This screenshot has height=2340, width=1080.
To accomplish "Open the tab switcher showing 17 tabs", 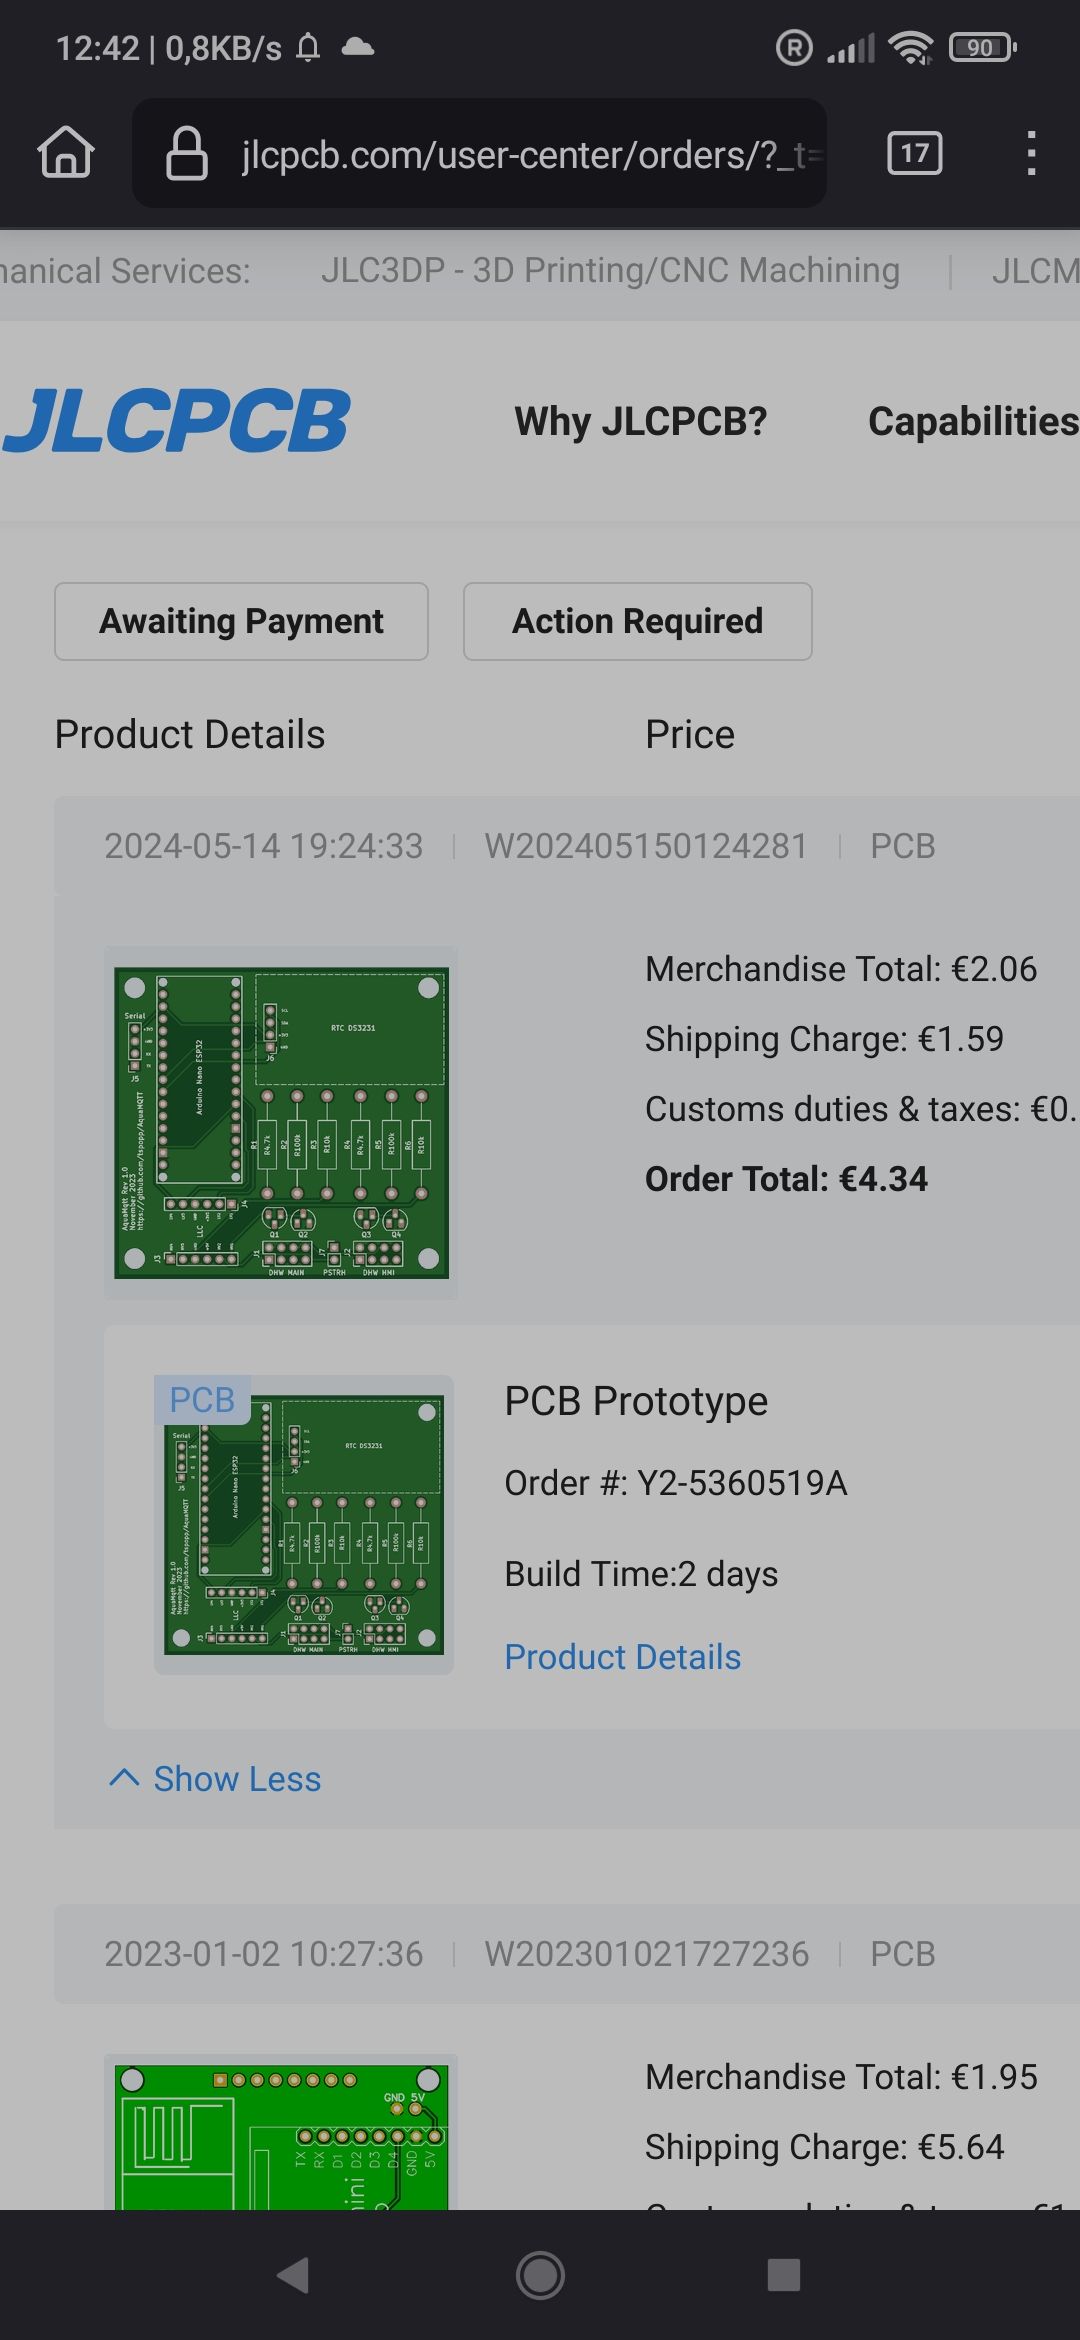I will [914, 153].
